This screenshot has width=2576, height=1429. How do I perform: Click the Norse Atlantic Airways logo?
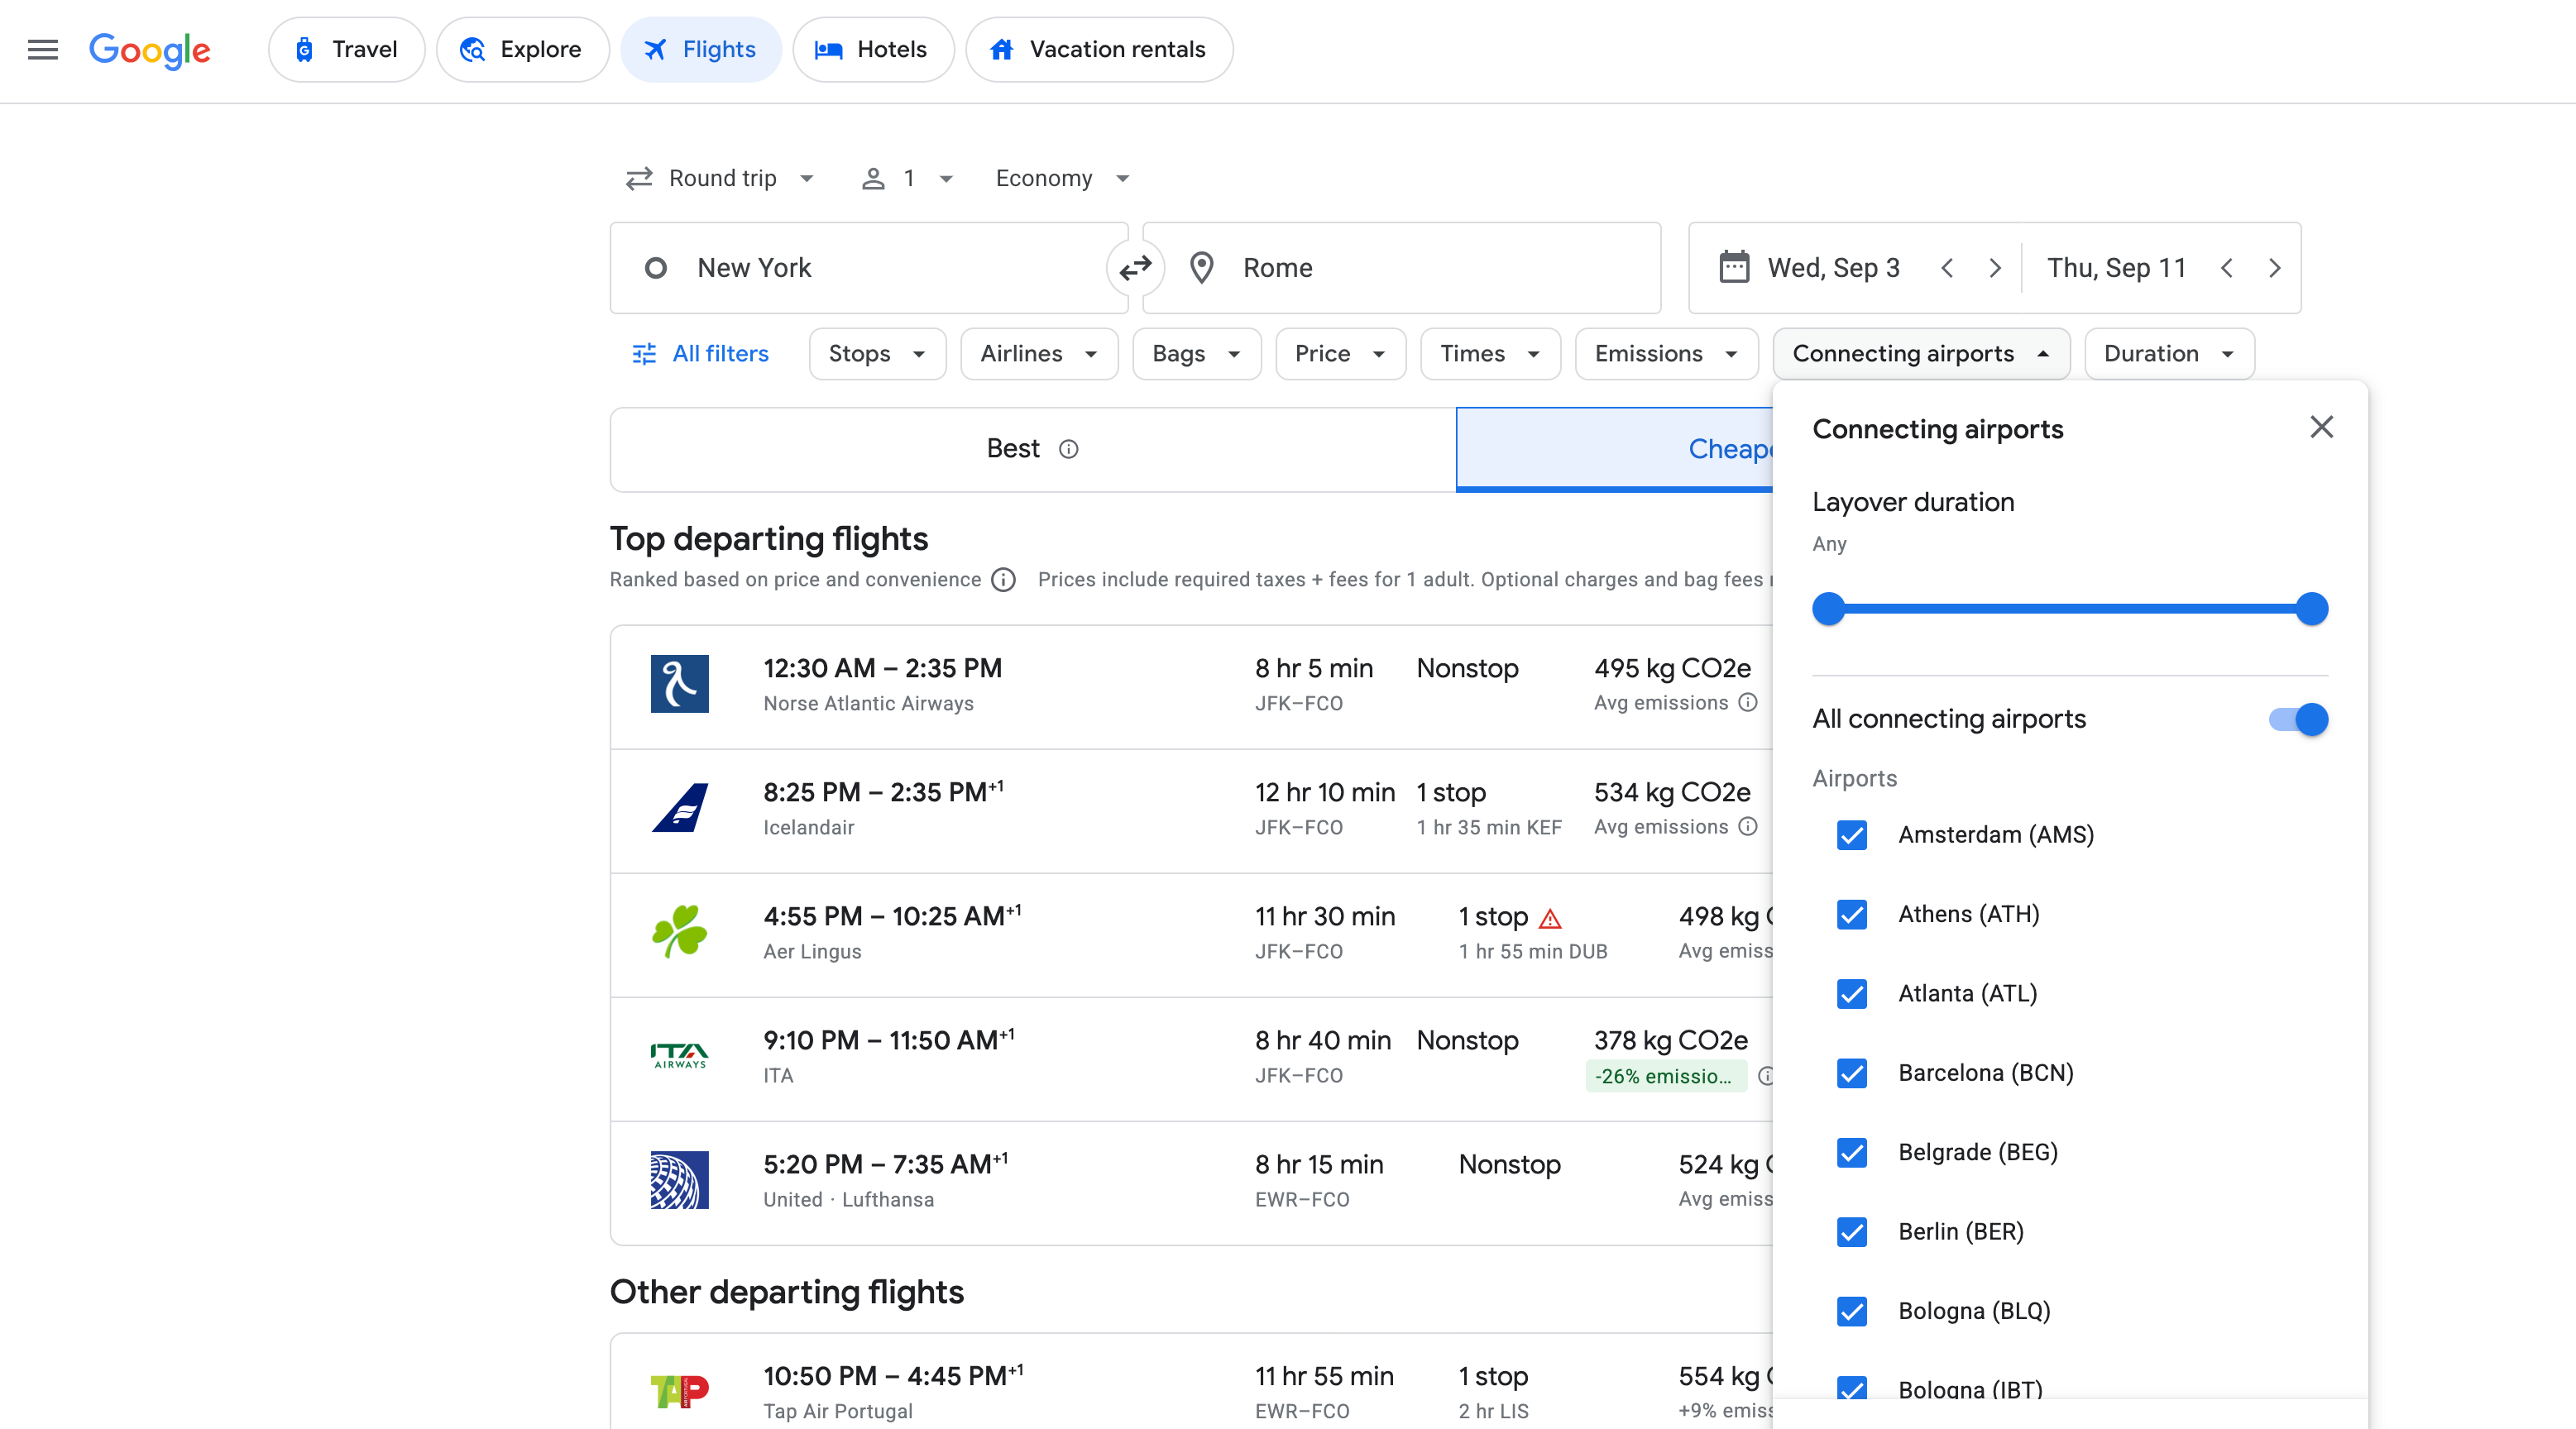coord(679,684)
